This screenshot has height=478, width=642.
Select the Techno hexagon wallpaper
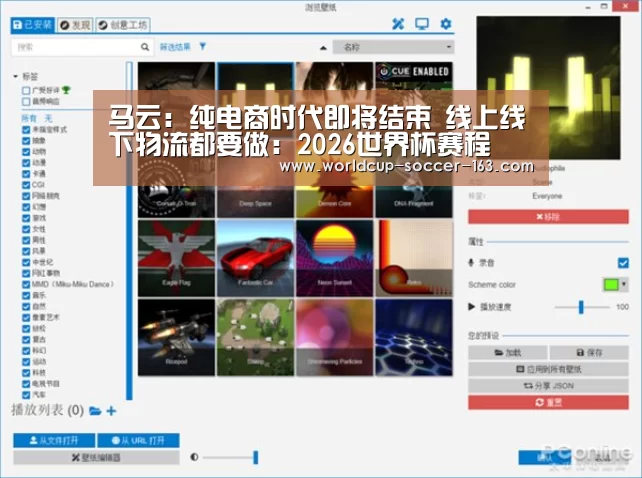pyautogui.click(x=414, y=337)
